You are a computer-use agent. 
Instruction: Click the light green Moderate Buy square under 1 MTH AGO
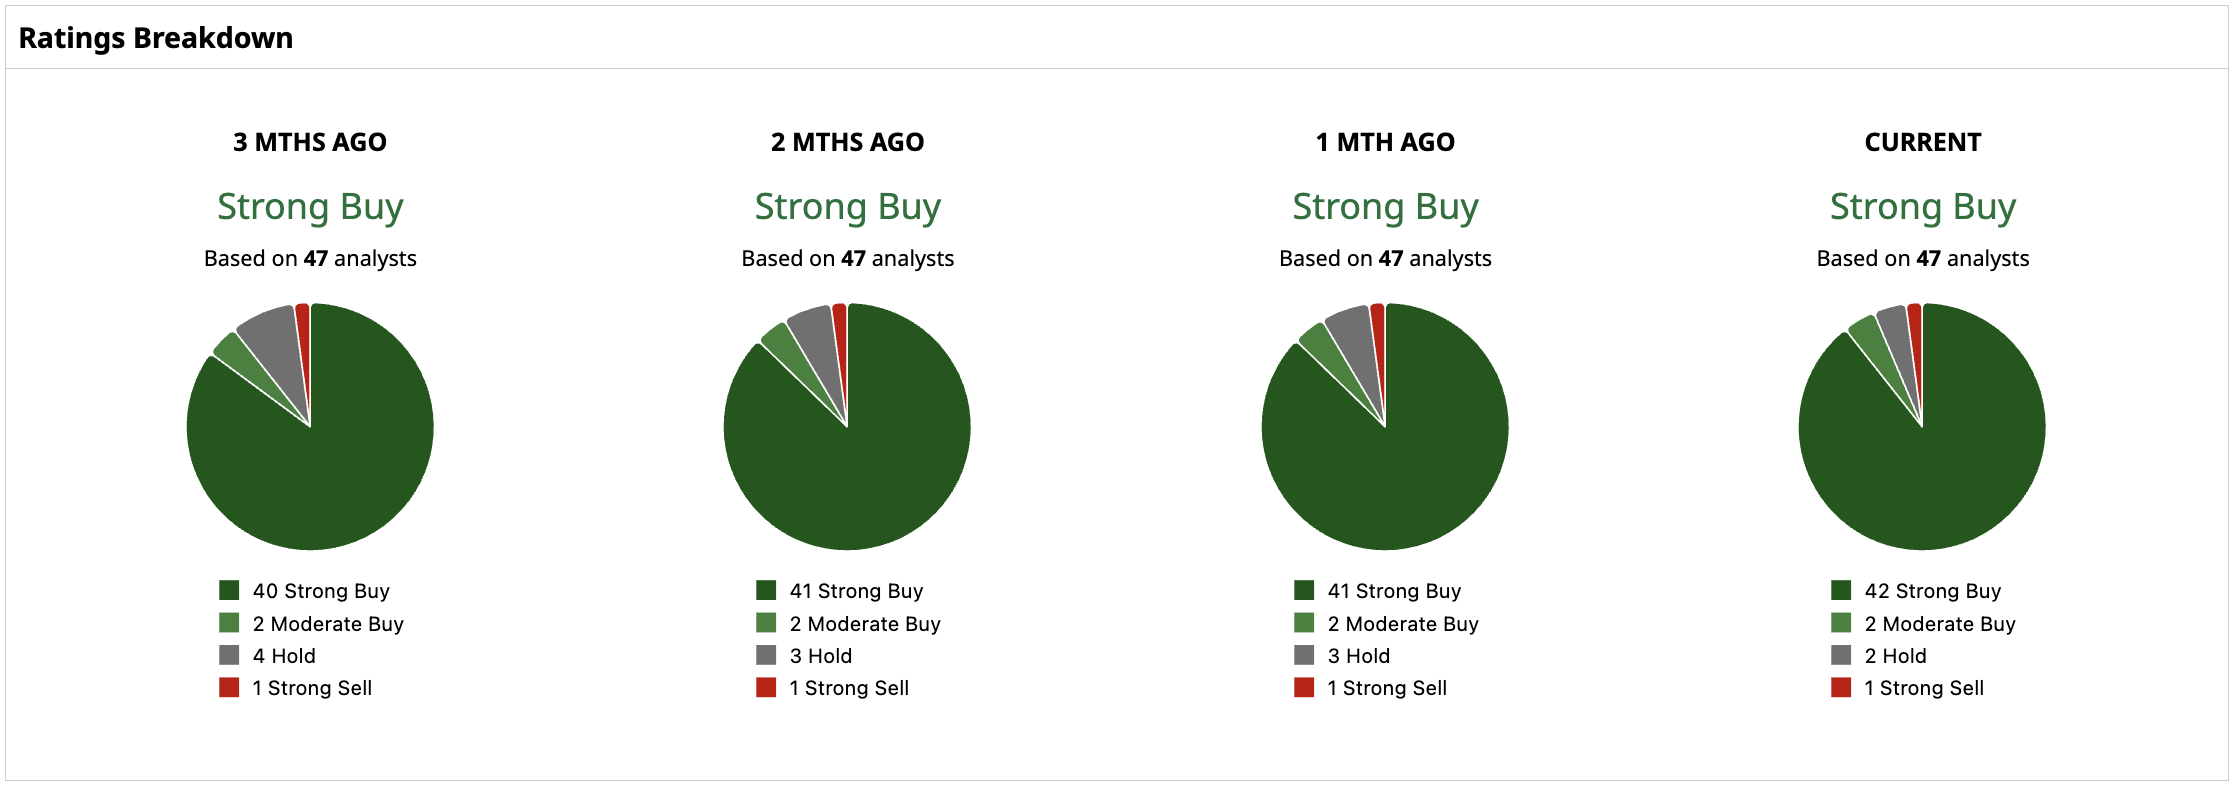(1304, 623)
